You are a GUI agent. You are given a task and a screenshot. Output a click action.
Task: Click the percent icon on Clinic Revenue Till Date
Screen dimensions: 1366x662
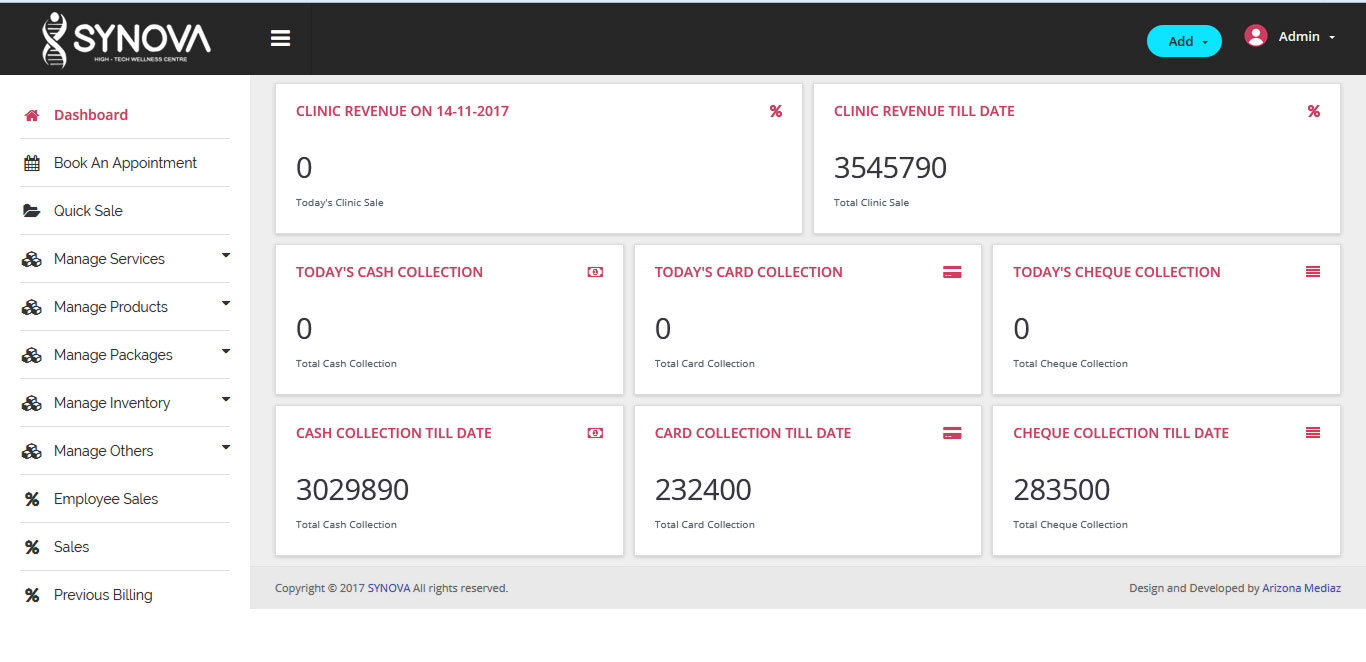point(1313,111)
